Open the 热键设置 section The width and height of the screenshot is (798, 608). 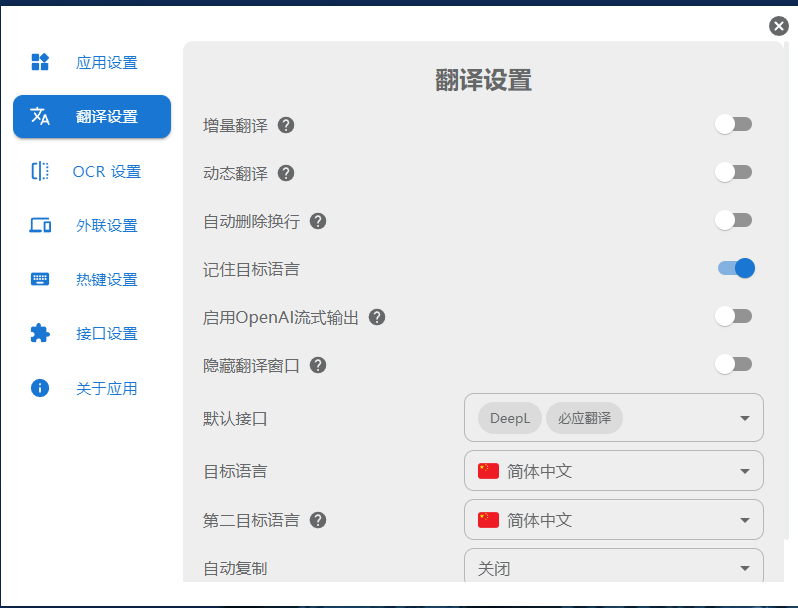click(x=92, y=279)
